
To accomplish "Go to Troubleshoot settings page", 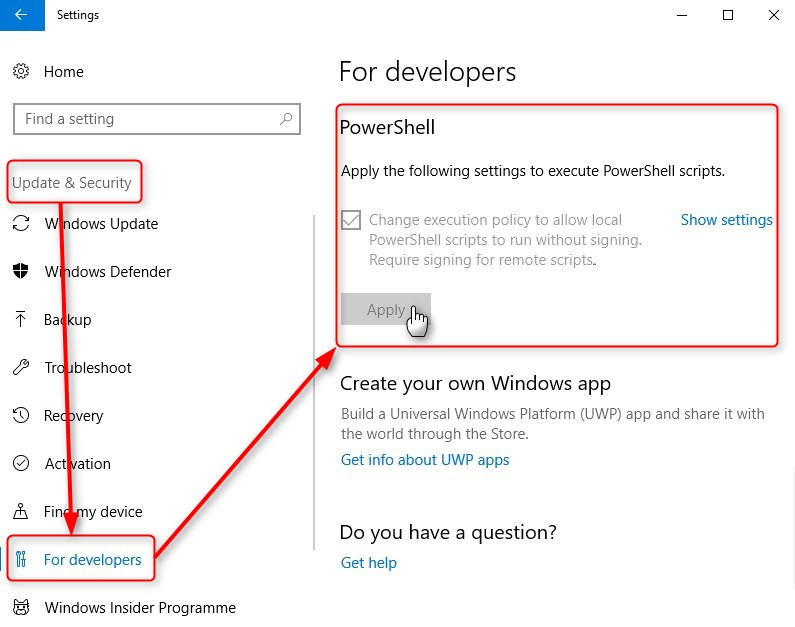I will (88, 367).
